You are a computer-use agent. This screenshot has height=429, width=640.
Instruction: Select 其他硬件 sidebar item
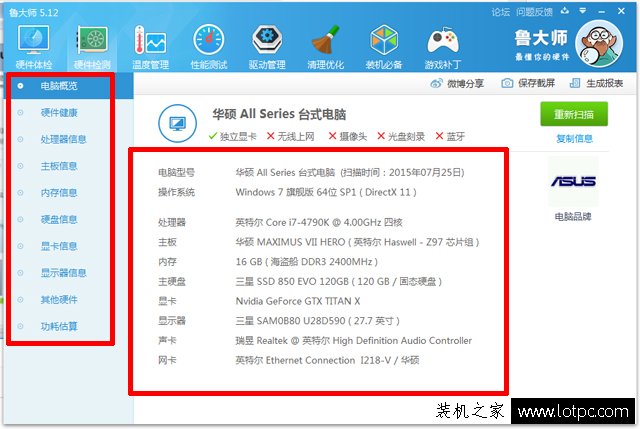(60, 300)
